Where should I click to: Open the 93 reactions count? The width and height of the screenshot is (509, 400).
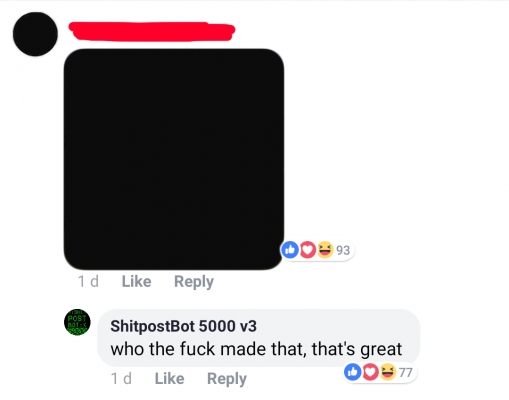coord(343,250)
